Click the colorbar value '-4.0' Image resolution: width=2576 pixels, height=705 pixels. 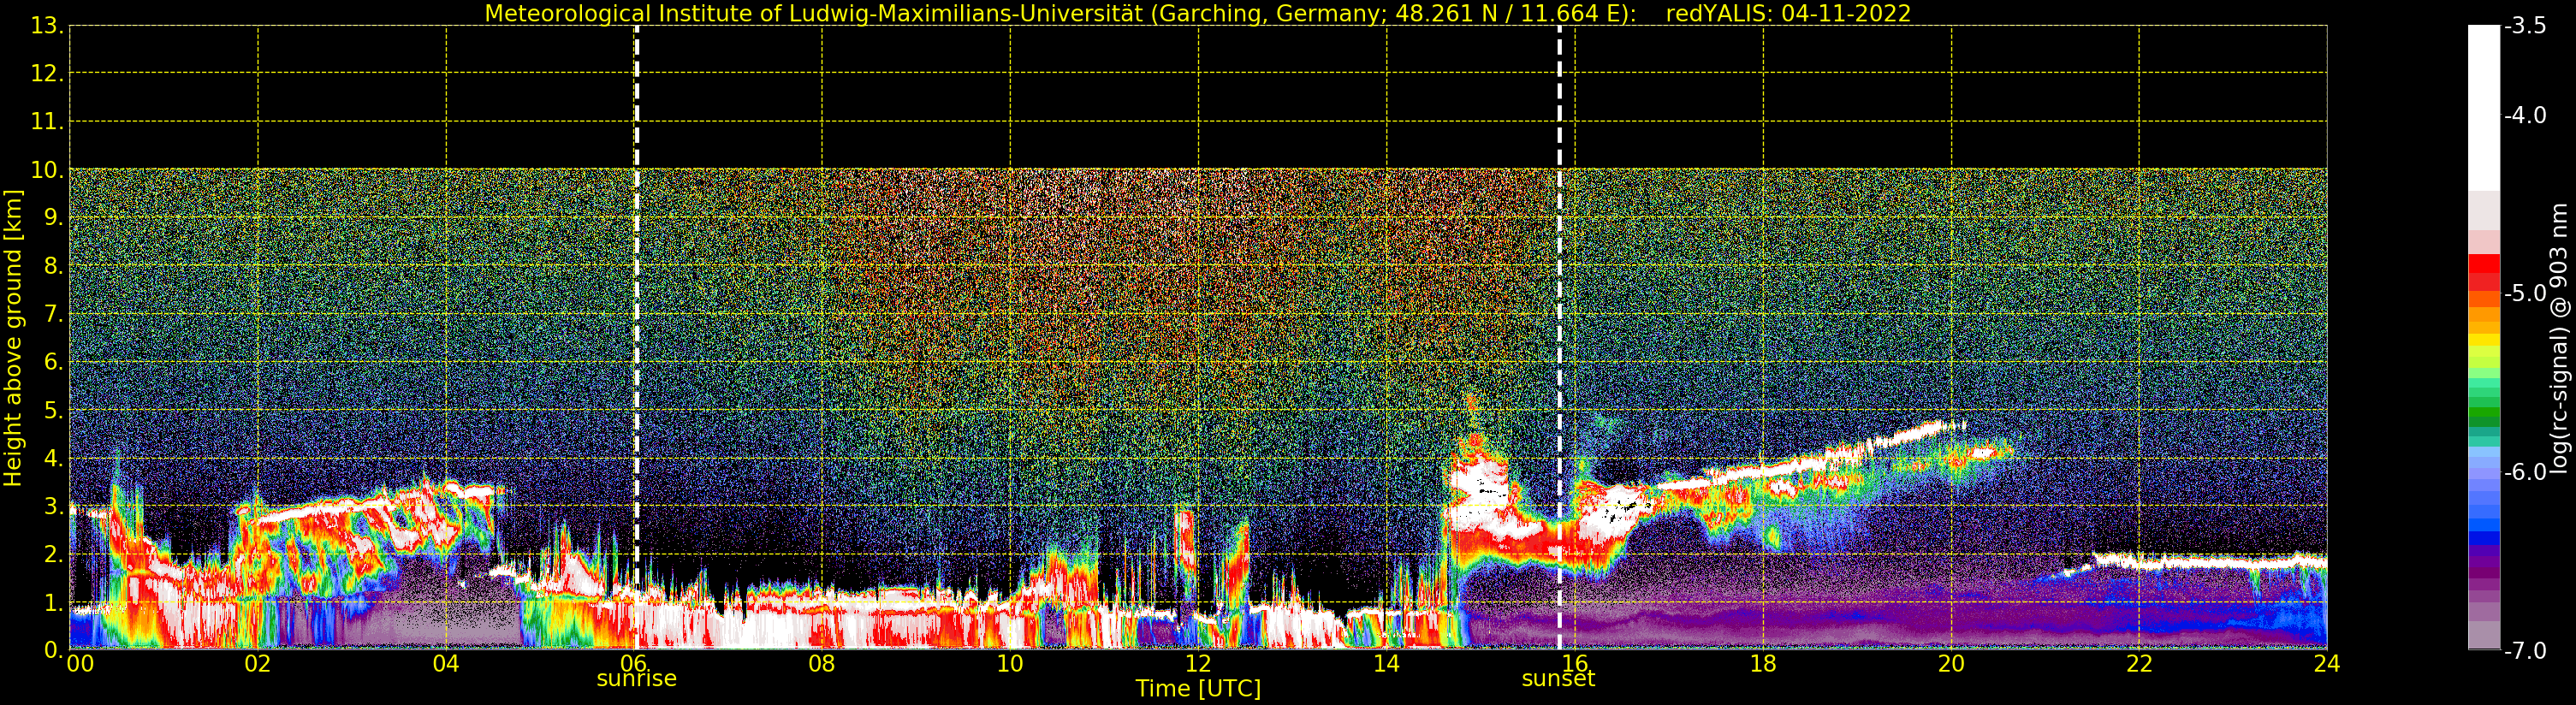click(x=2526, y=115)
